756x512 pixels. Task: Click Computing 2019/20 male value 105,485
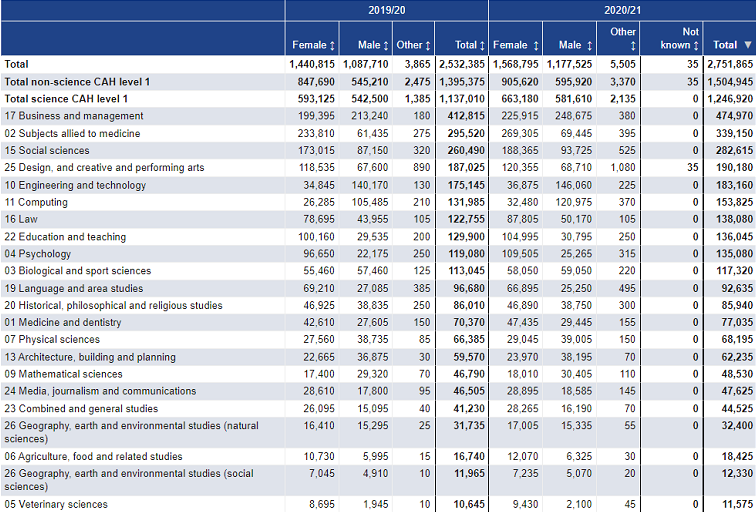(370, 202)
